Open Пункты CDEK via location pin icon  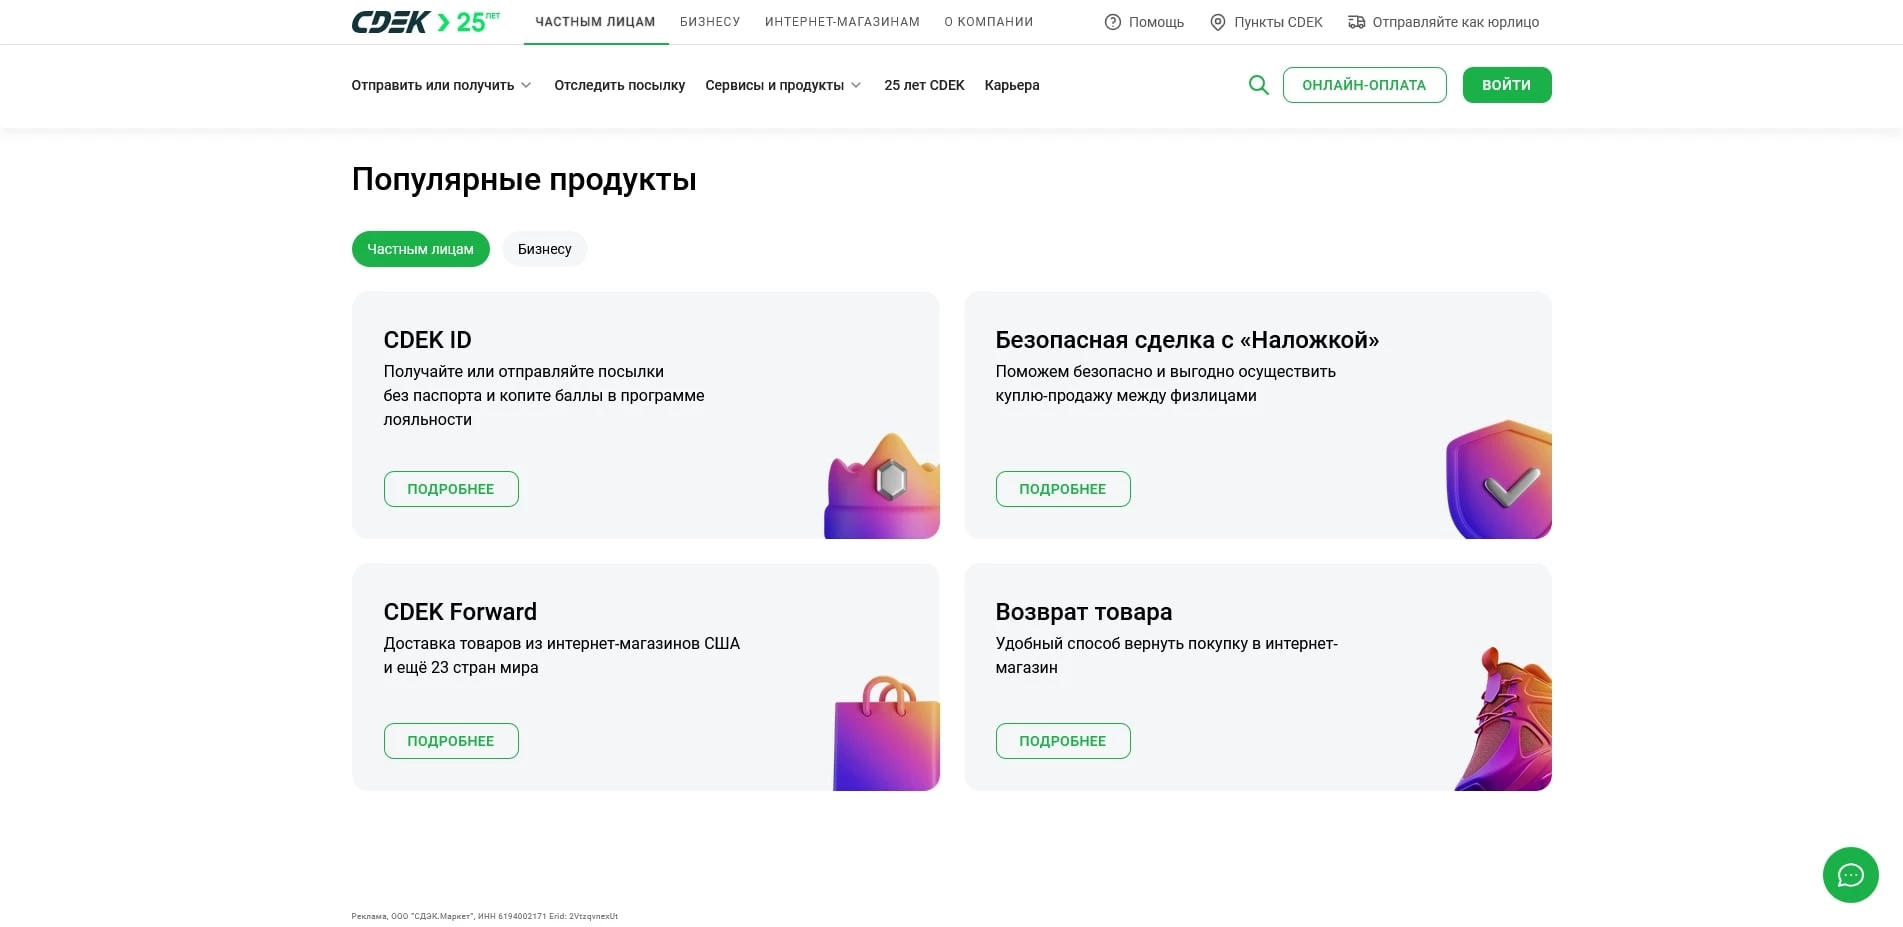point(1217,21)
